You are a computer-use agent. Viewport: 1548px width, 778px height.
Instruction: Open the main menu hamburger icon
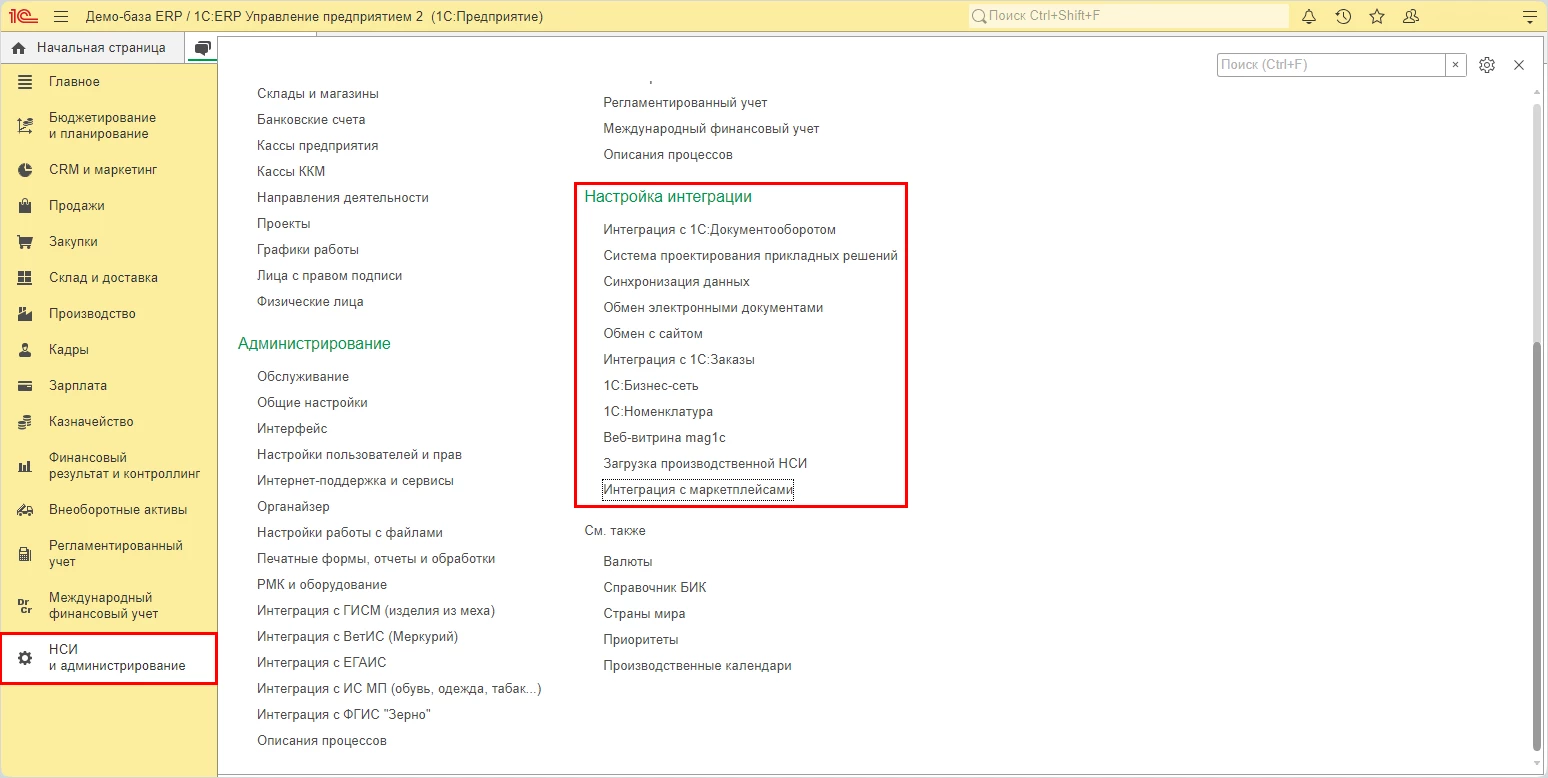click(x=61, y=17)
